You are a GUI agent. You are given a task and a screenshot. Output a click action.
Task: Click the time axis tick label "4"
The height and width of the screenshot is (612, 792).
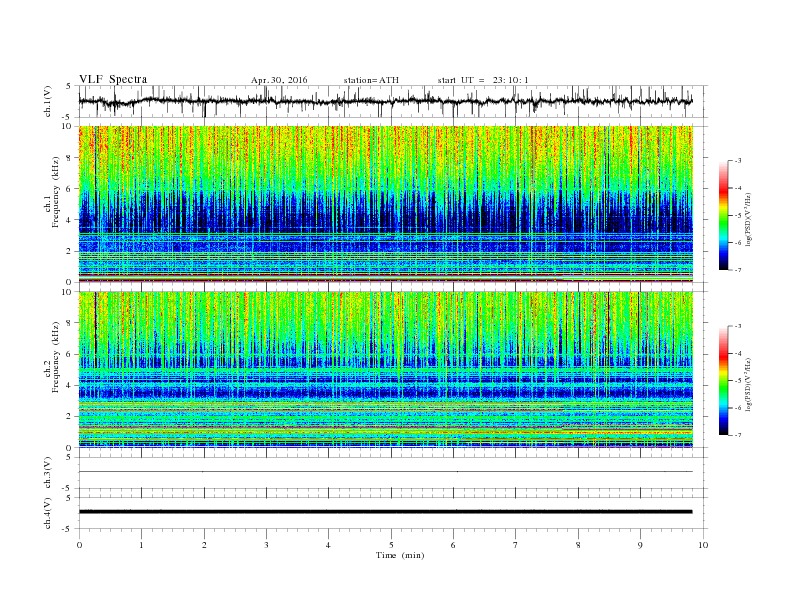coord(329,545)
